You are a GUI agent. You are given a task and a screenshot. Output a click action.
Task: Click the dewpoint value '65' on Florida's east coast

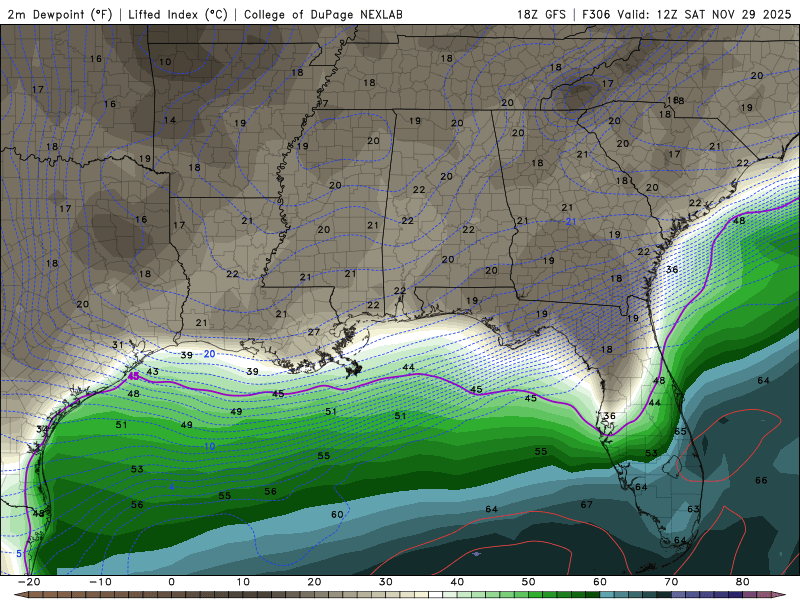tap(680, 431)
